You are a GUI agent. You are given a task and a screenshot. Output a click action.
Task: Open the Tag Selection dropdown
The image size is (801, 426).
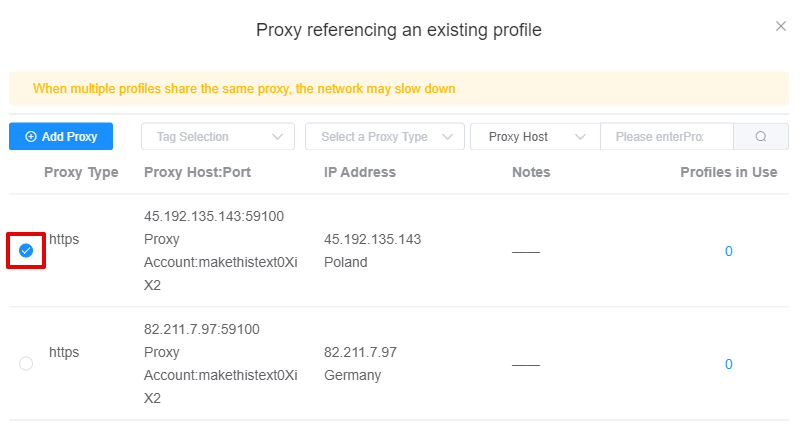[x=218, y=136]
